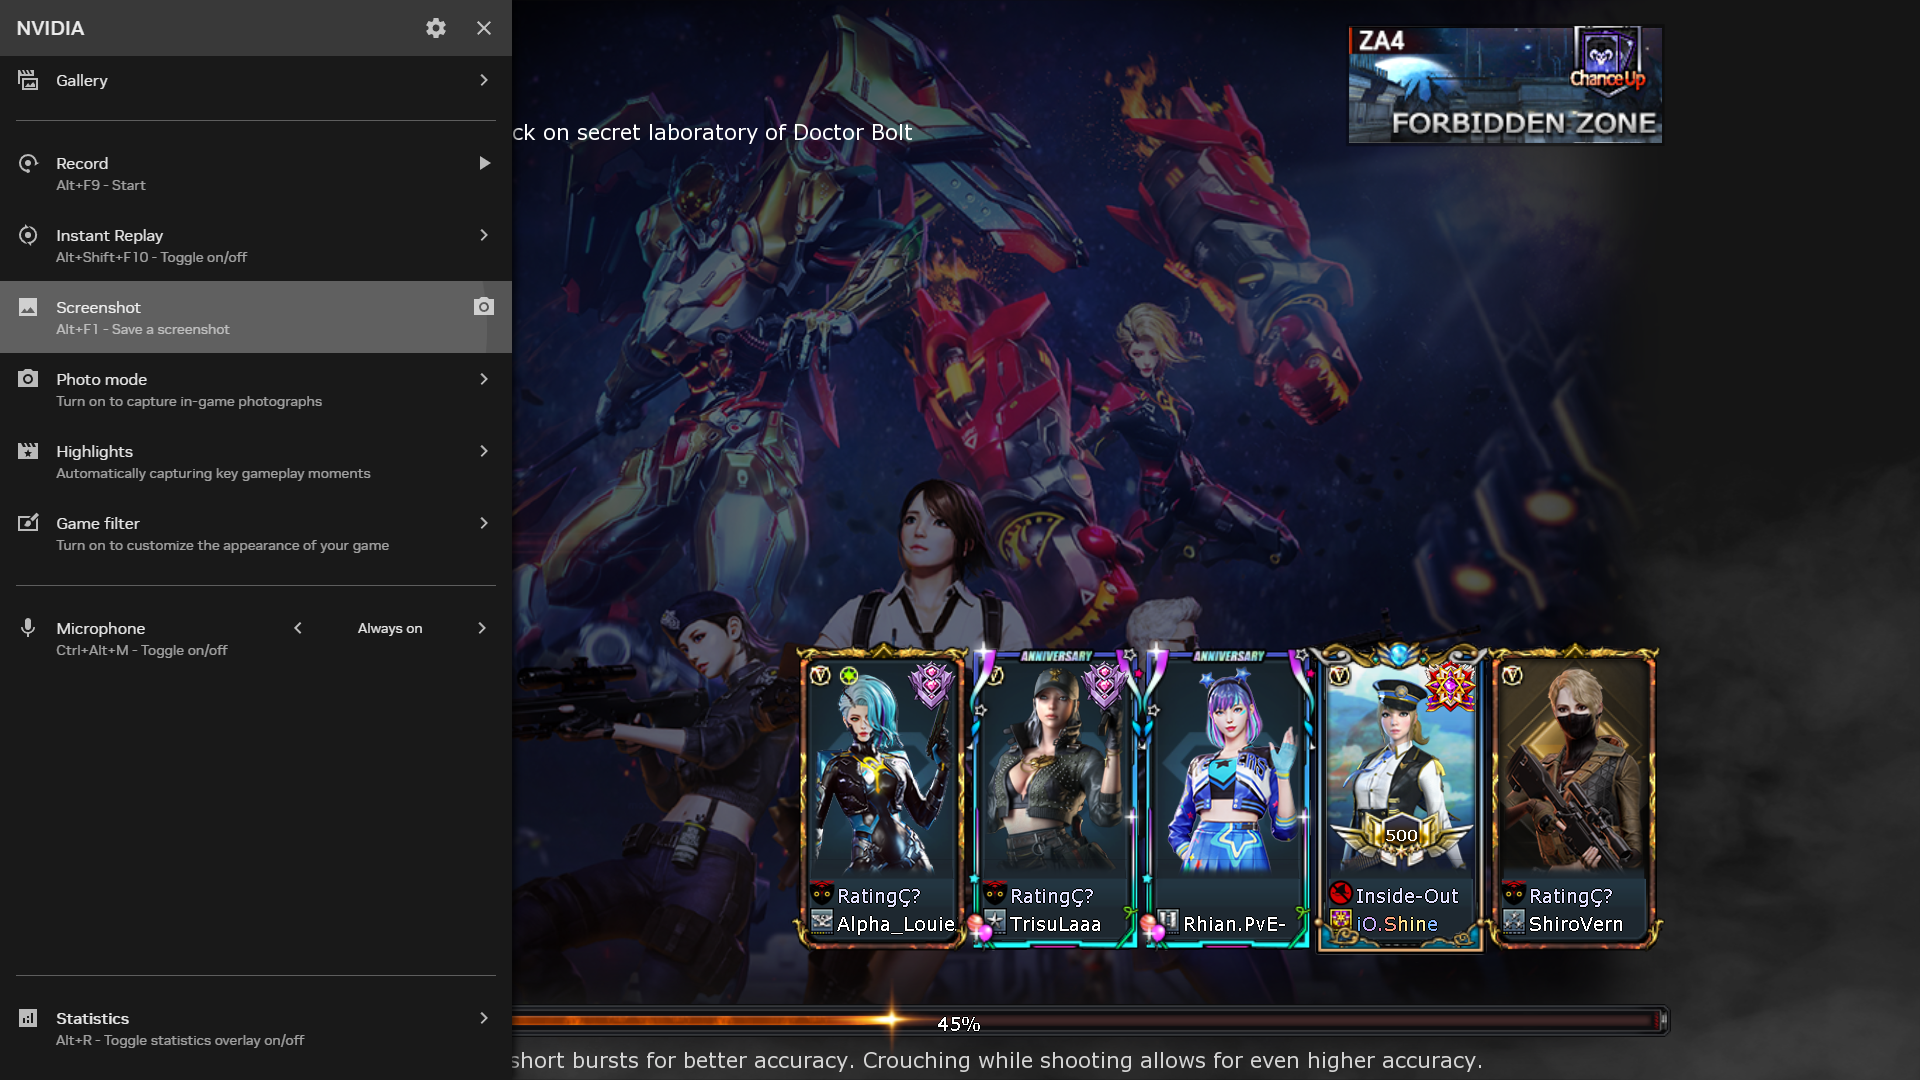
Task: Expand the Highlights chevron
Action: tap(484, 451)
